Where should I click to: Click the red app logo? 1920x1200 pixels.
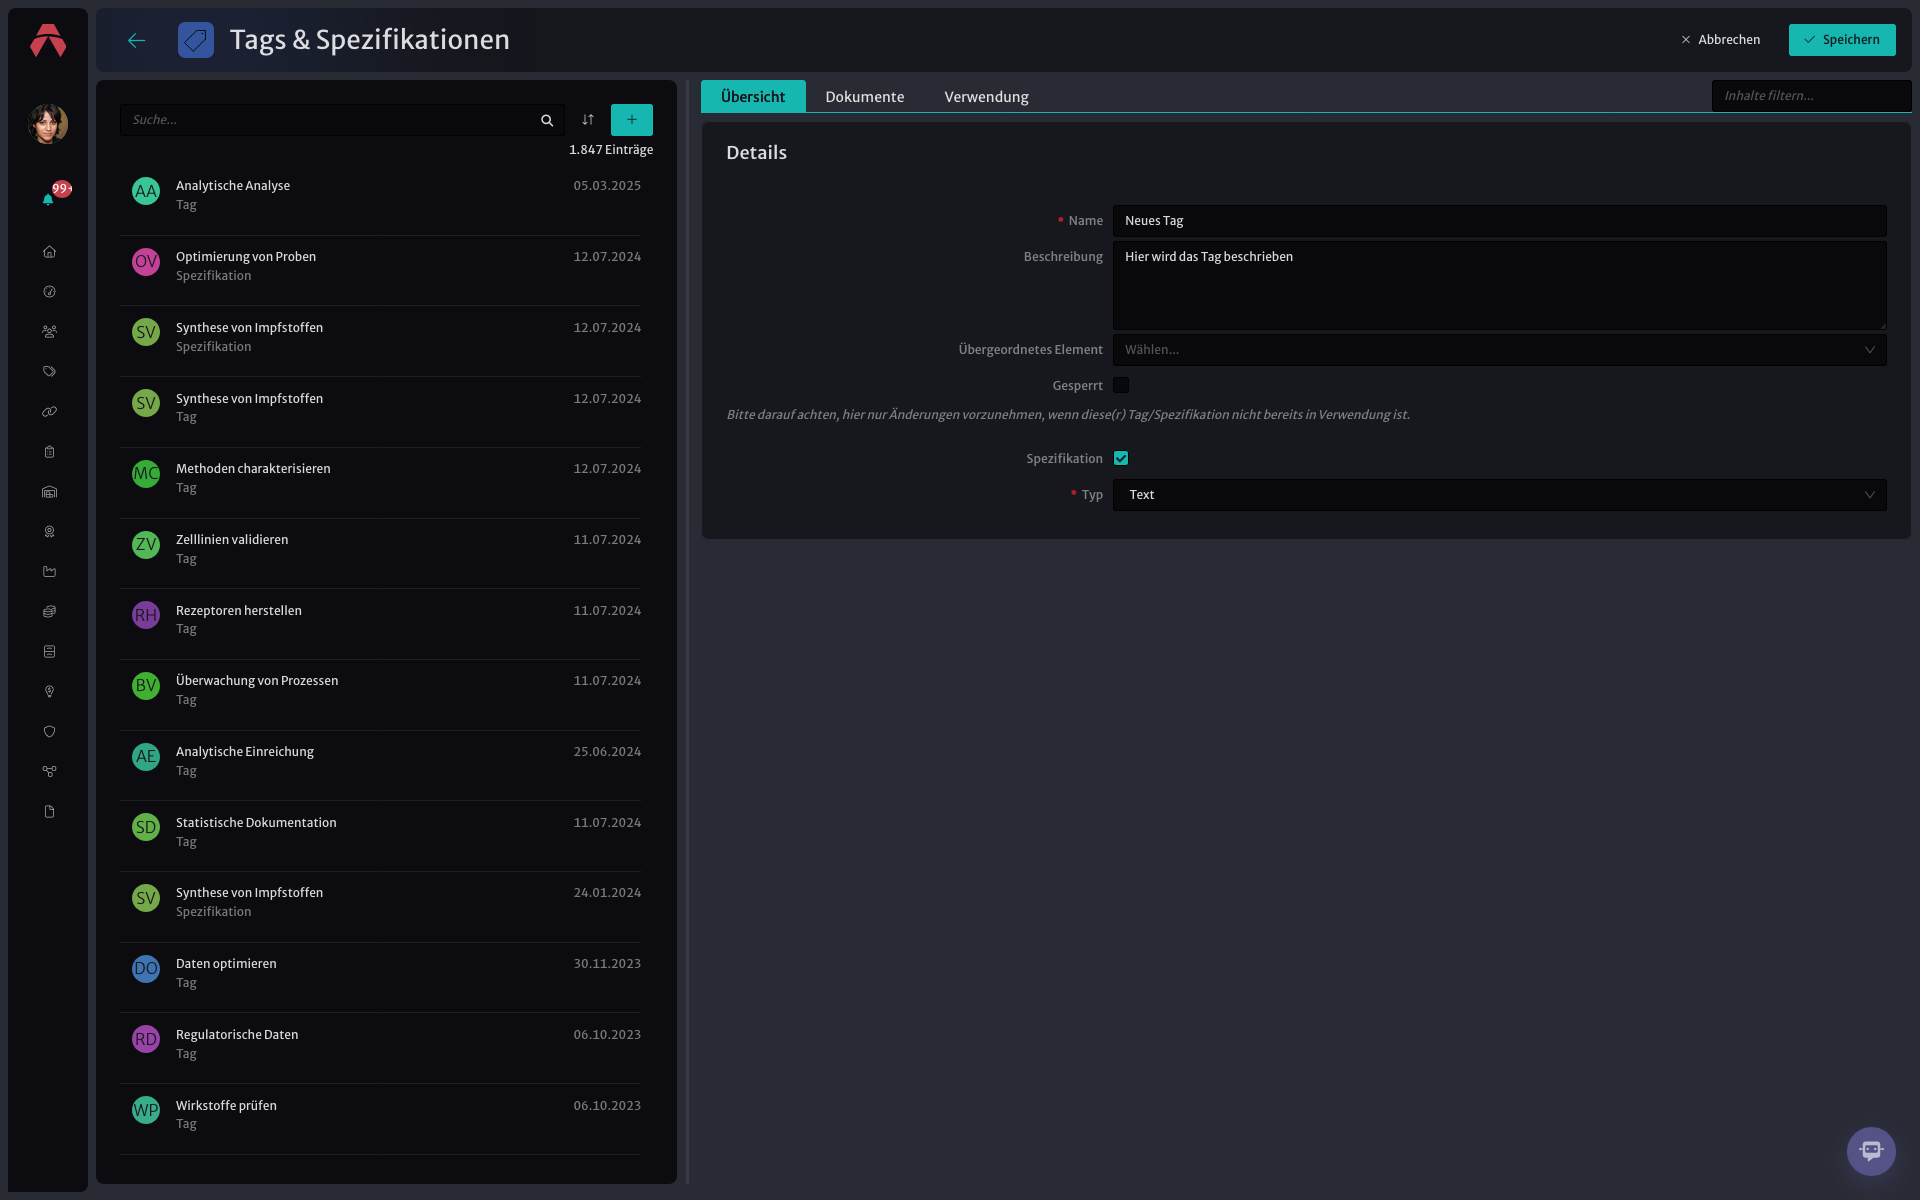coord(48,40)
